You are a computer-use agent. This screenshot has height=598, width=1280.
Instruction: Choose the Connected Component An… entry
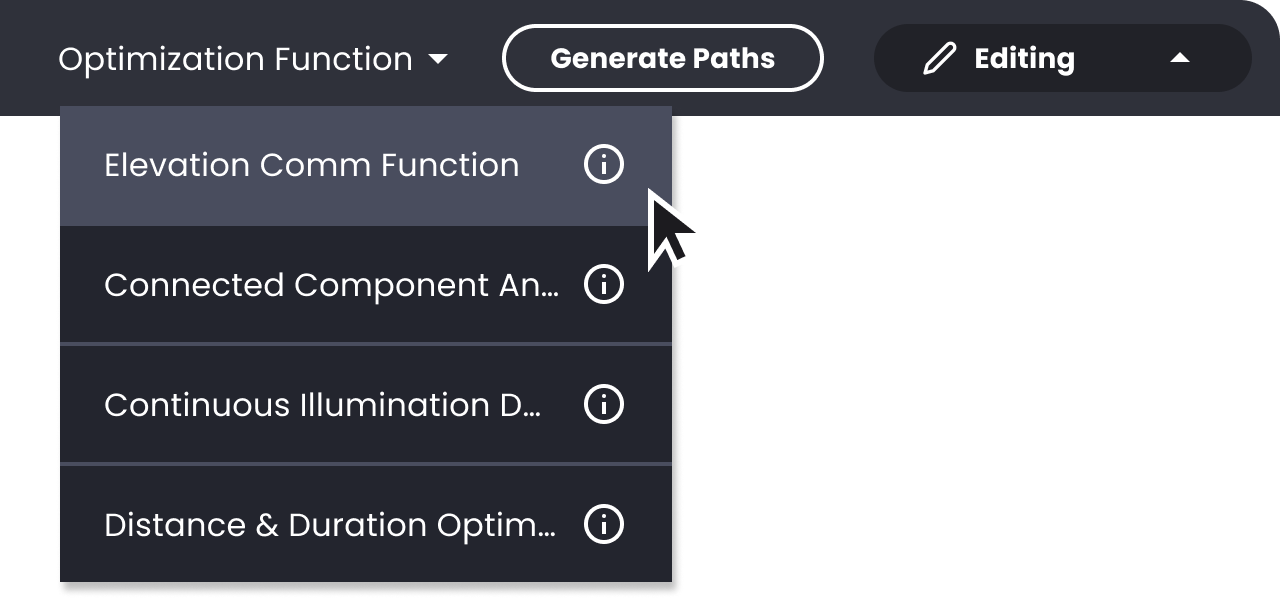click(x=330, y=285)
